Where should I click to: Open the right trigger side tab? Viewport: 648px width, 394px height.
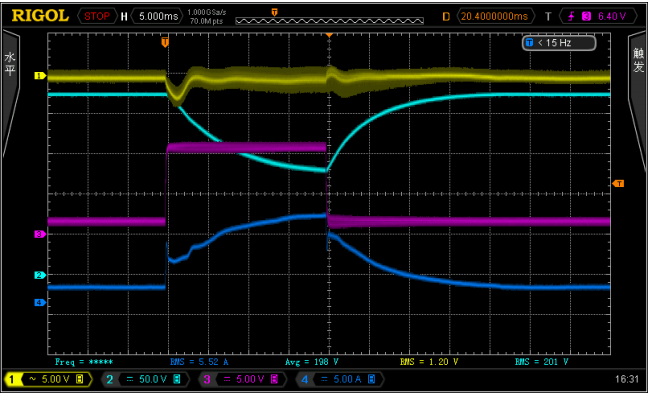pyautogui.click(x=638, y=99)
